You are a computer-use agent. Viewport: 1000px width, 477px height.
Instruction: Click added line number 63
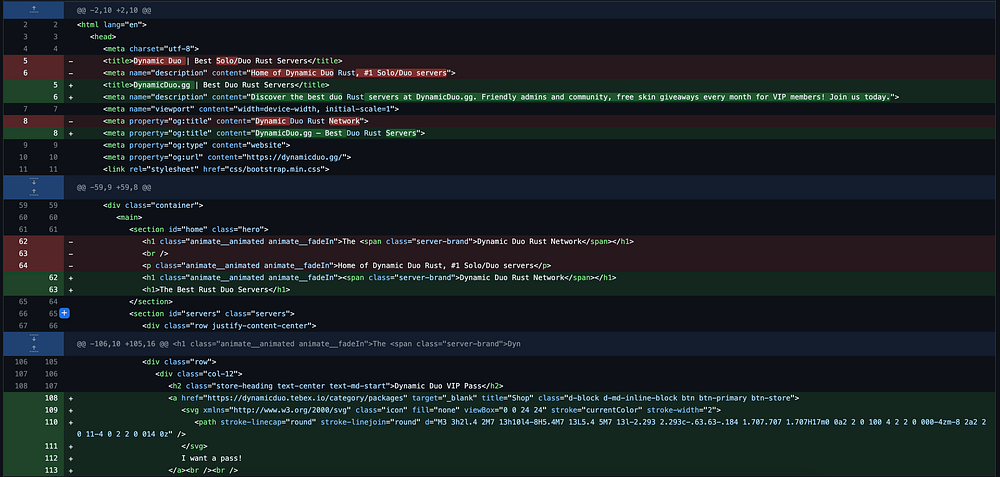[x=54, y=290]
